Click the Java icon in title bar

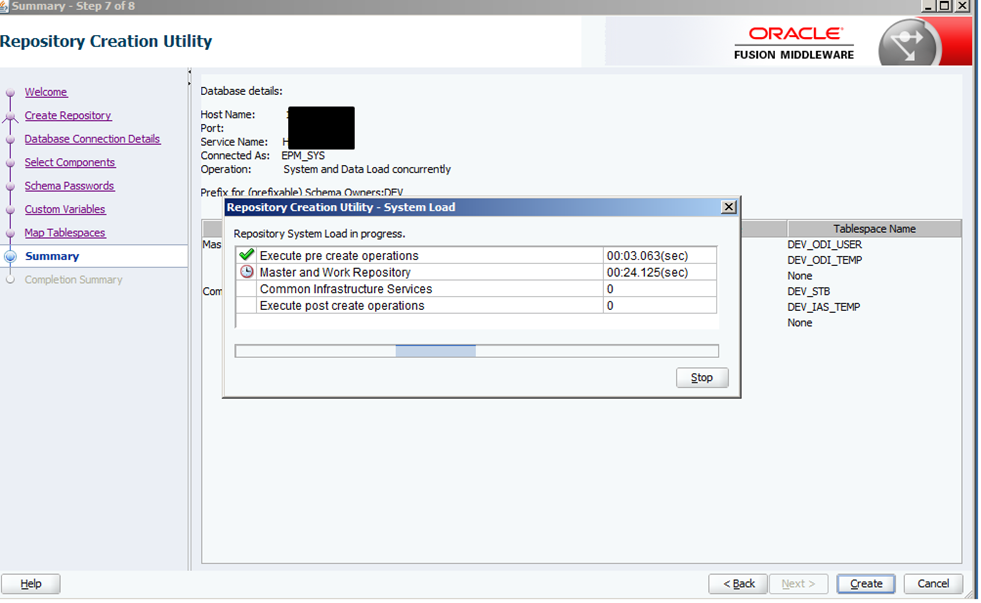click(x=5, y=6)
